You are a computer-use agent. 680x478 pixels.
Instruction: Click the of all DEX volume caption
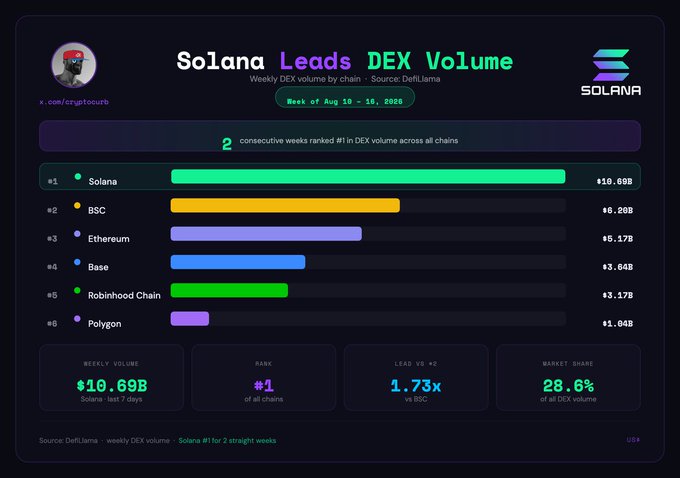[x=568, y=399]
